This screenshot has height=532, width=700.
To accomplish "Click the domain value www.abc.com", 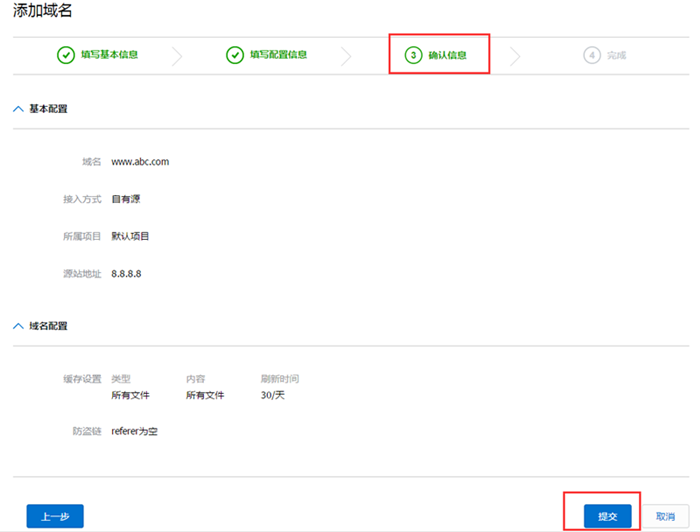I will (140, 162).
